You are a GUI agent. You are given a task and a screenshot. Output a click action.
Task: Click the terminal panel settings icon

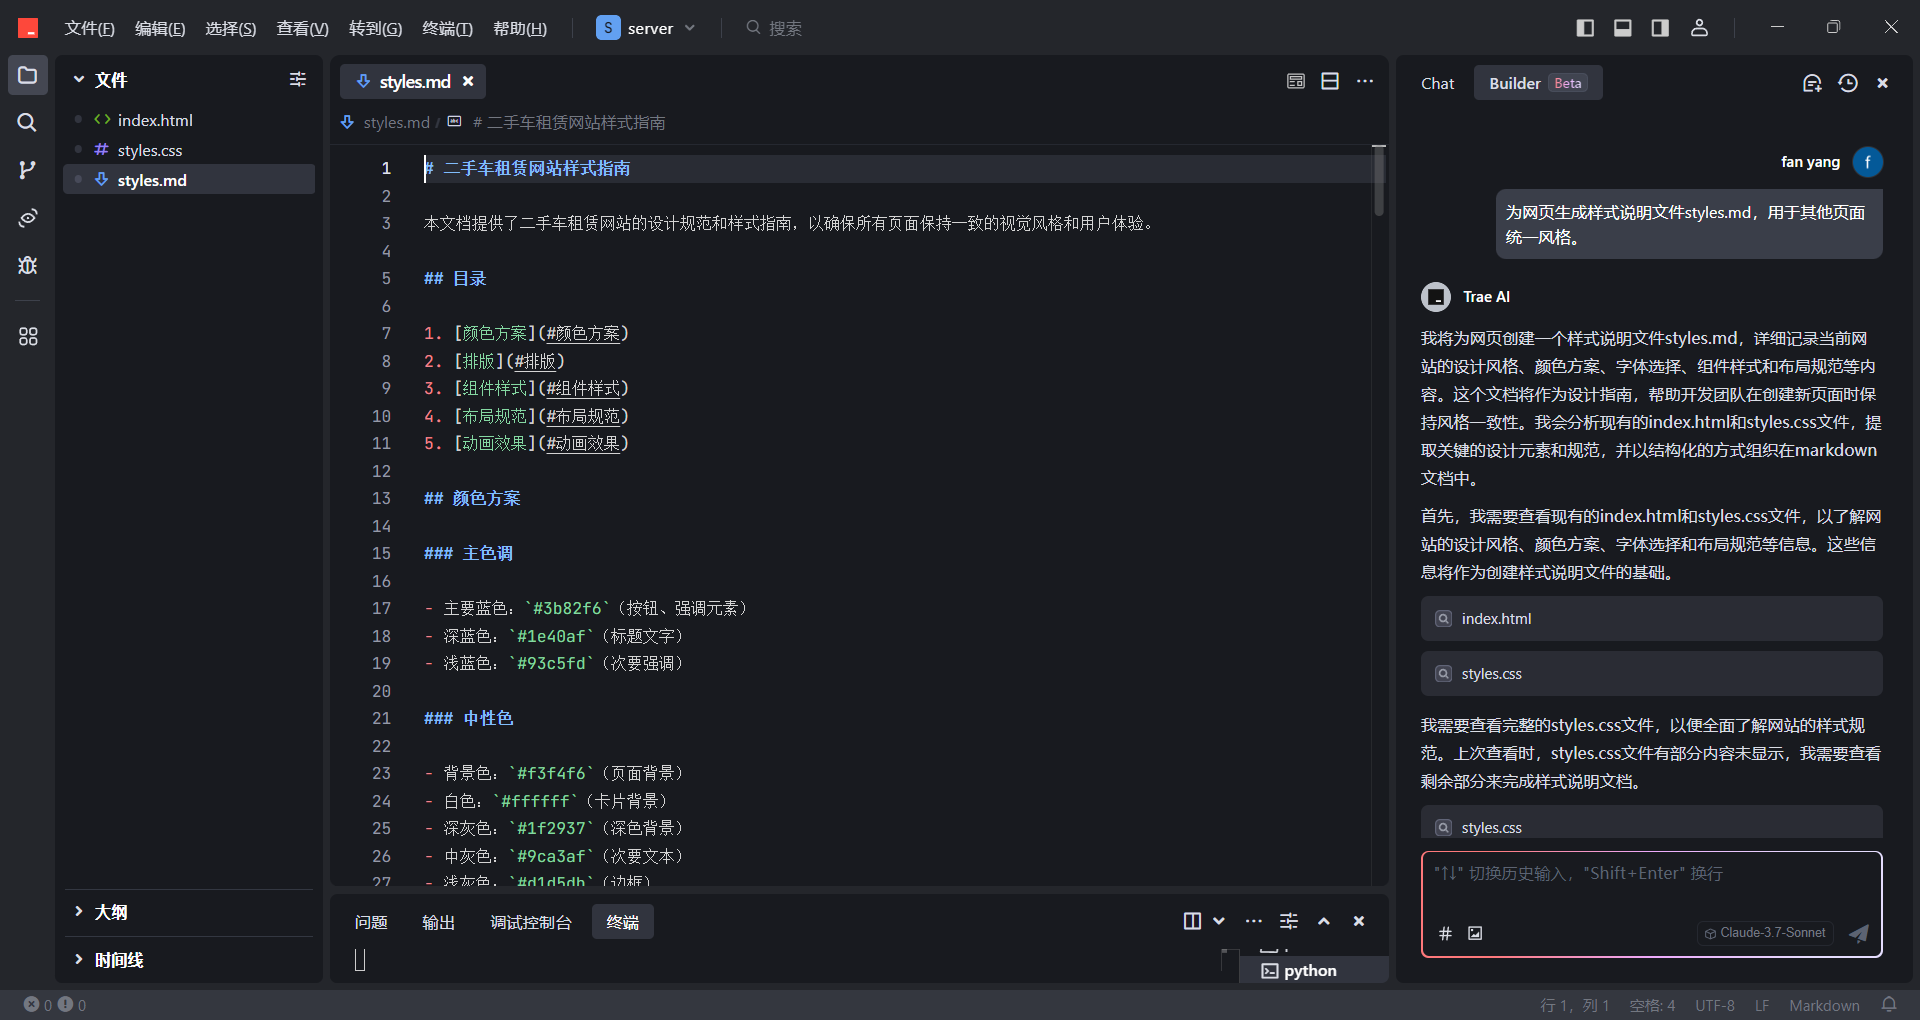(1289, 921)
